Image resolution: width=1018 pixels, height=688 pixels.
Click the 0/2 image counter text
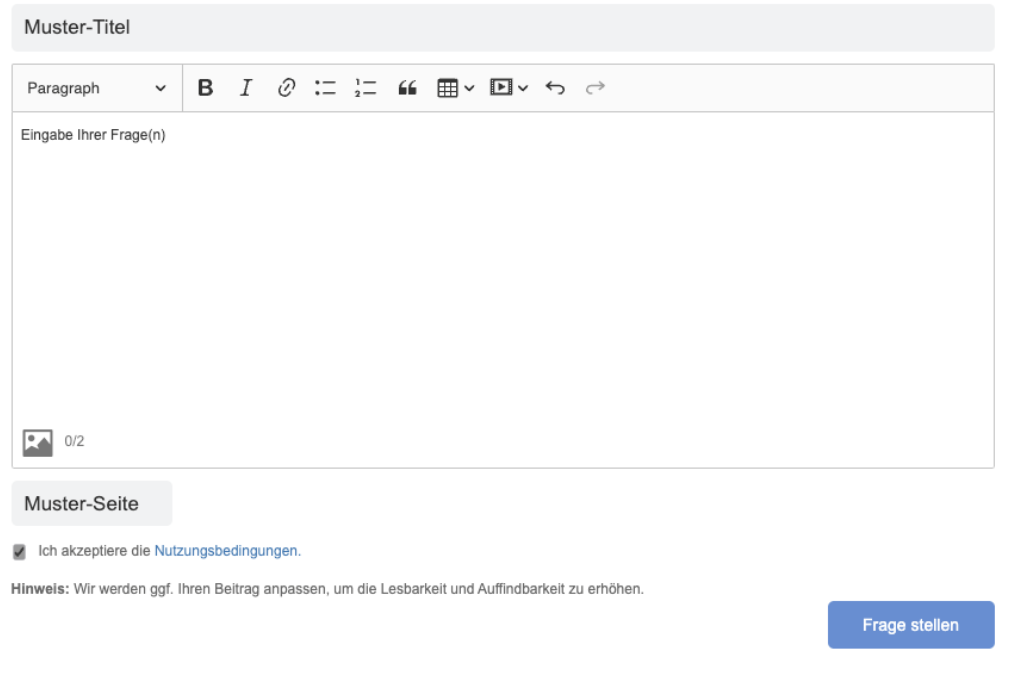[x=74, y=441]
